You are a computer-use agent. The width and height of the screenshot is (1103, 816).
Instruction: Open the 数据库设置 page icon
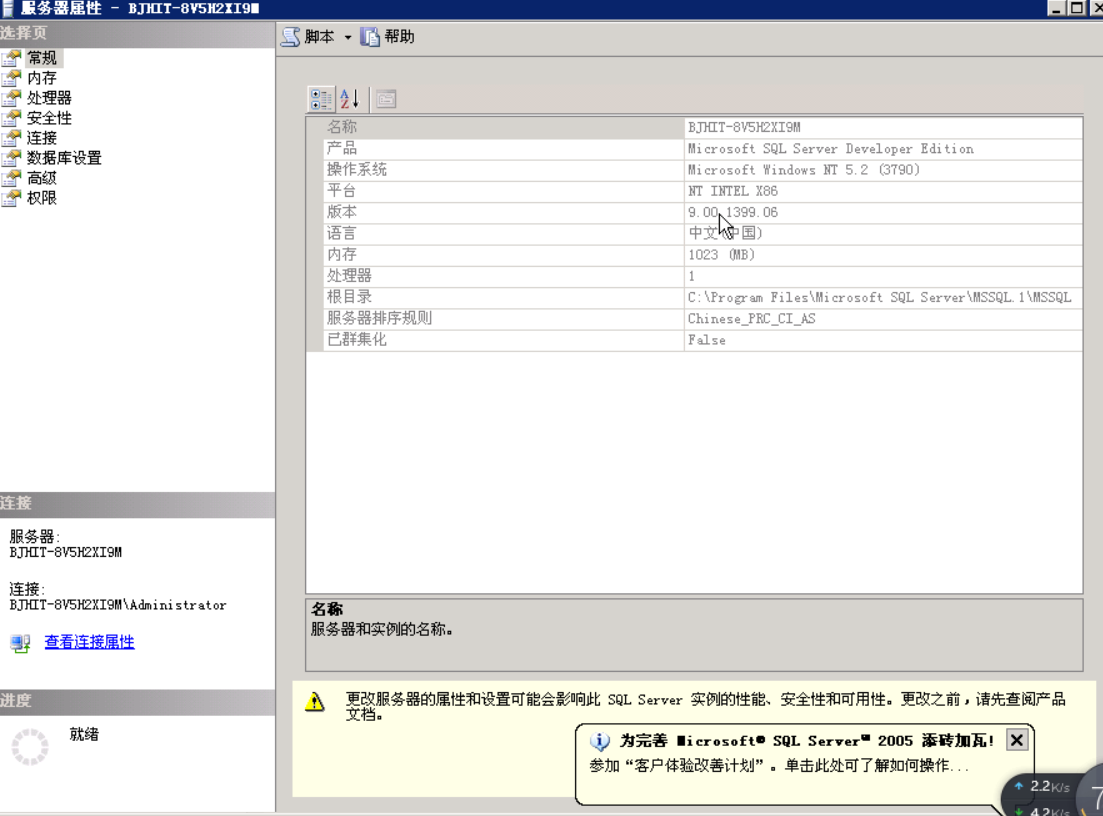click(11, 158)
